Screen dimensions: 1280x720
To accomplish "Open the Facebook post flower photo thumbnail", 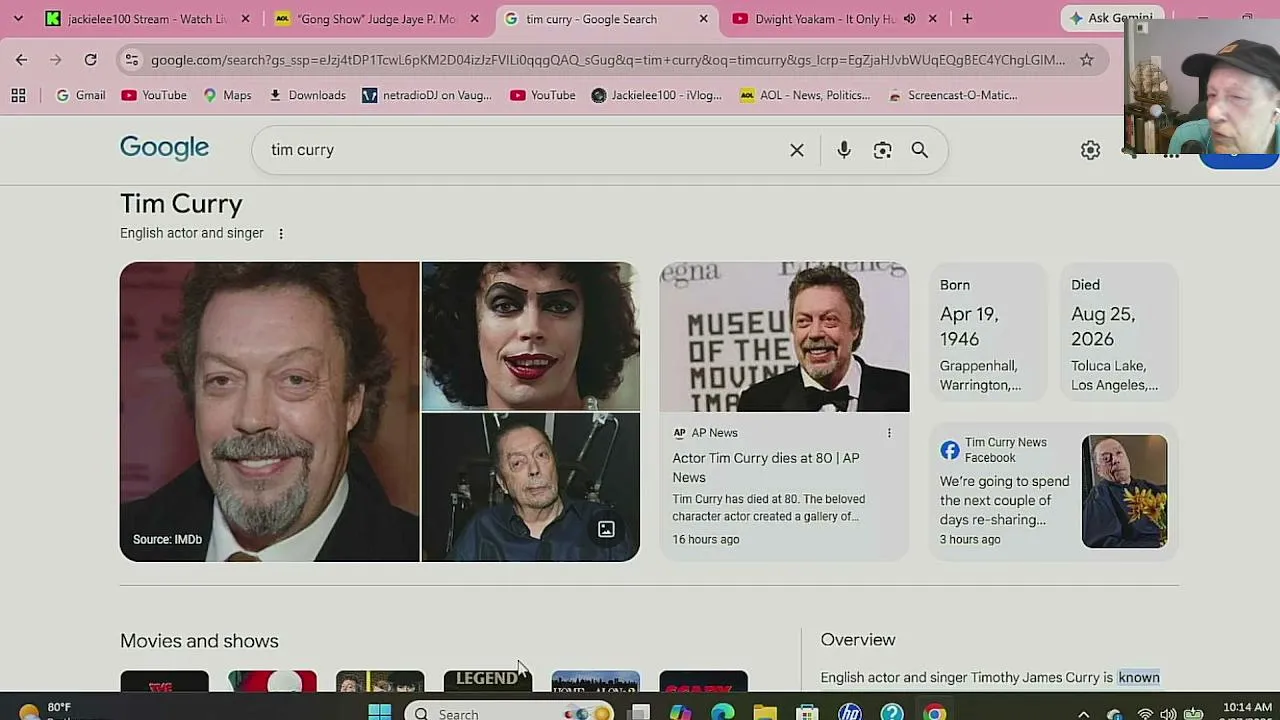I will click(1124, 491).
